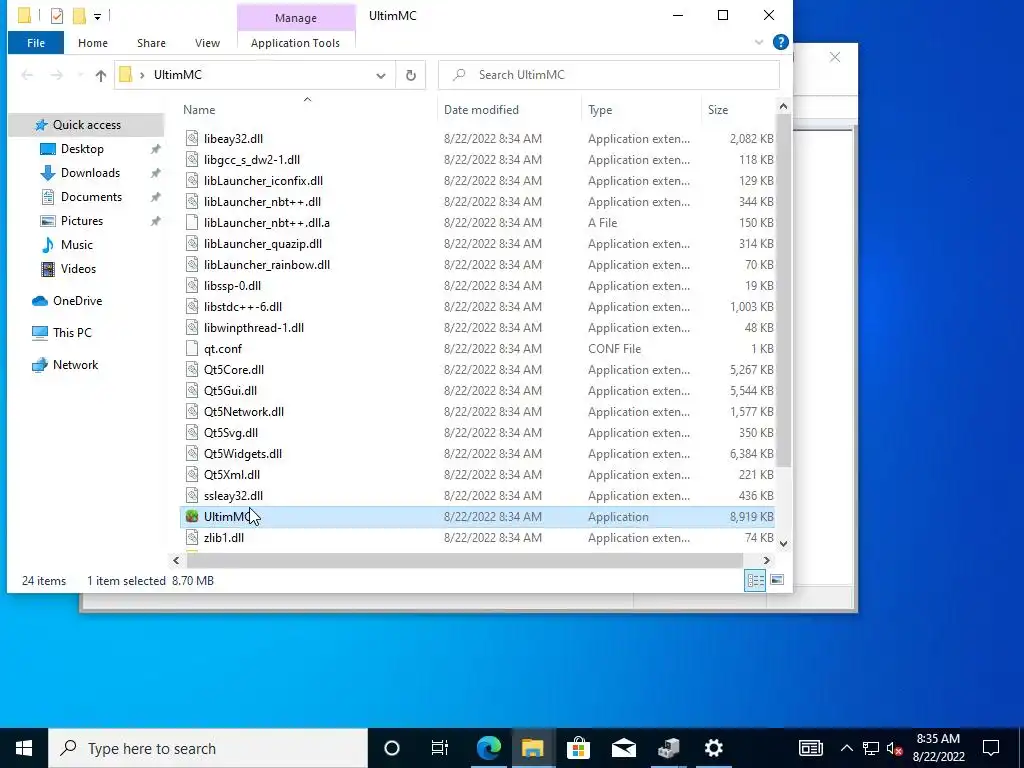Click the Qt5Core.dll file icon
Screen dimensions: 1024x768
[x=191, y=370]
